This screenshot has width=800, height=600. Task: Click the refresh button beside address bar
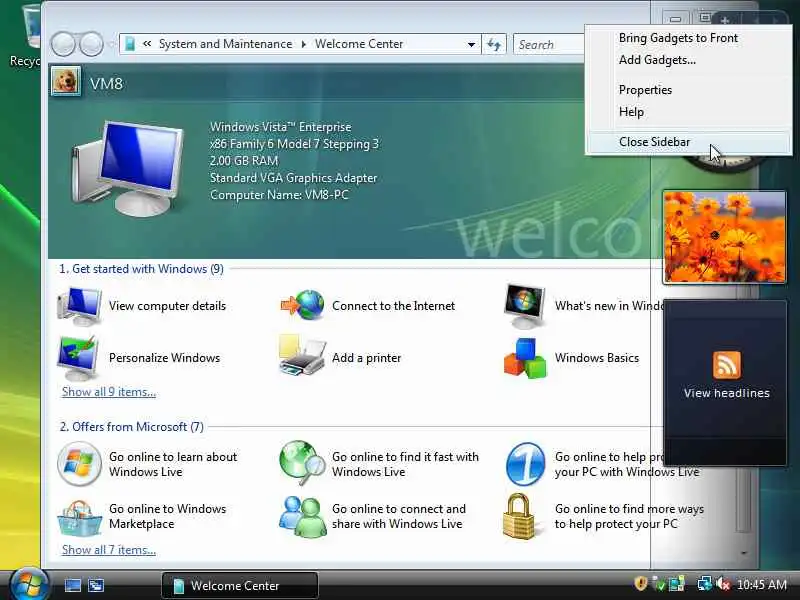[494, 44]
